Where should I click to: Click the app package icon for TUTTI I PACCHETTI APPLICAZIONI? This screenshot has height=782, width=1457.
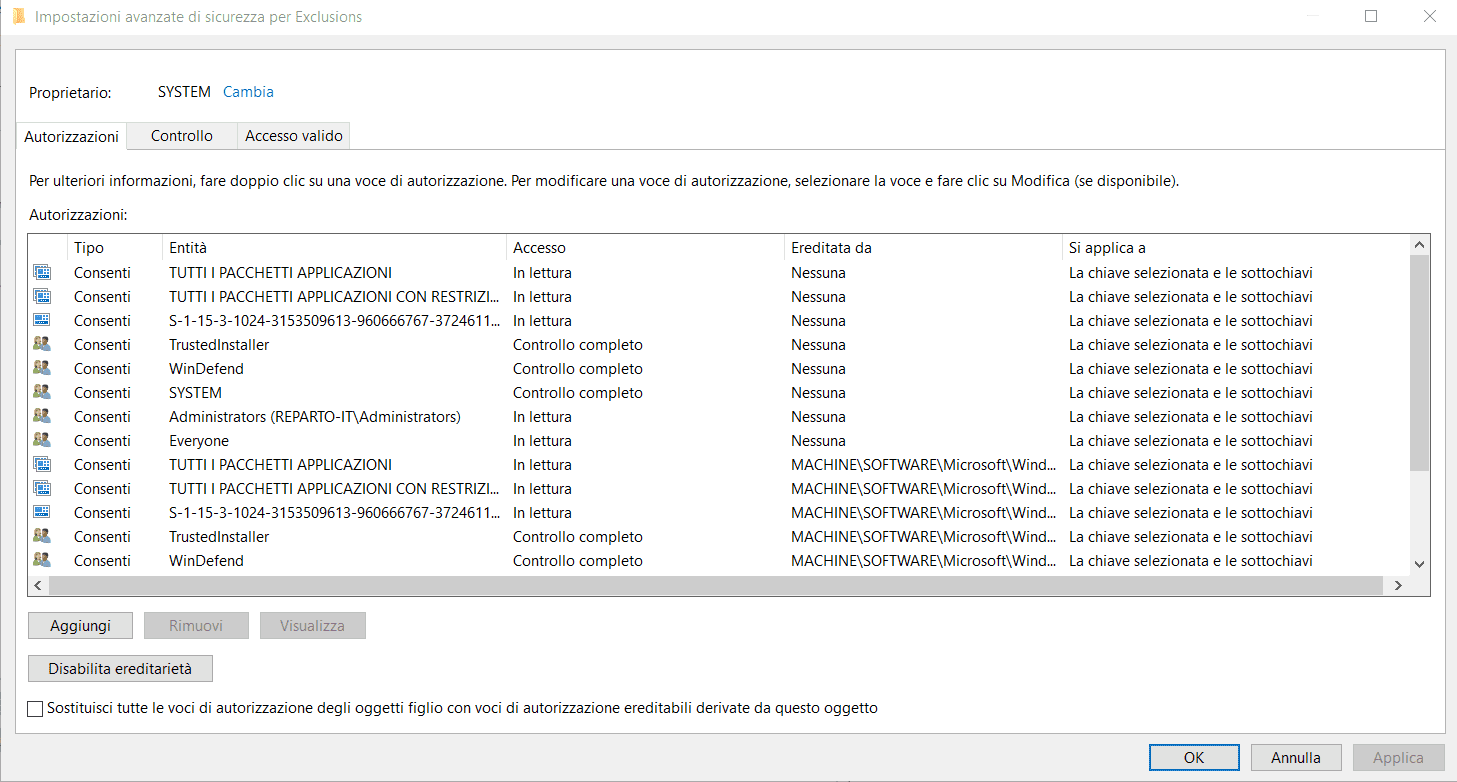click(x=41, y=272)
